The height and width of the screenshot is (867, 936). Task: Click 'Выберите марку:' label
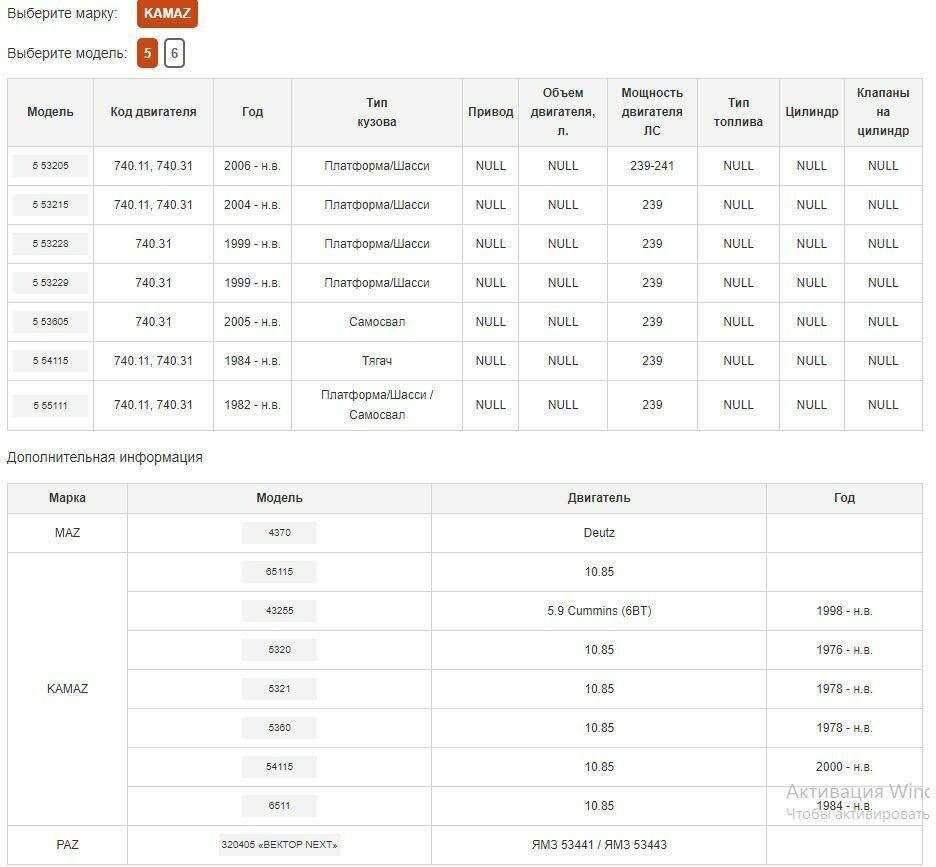point(62,13)
